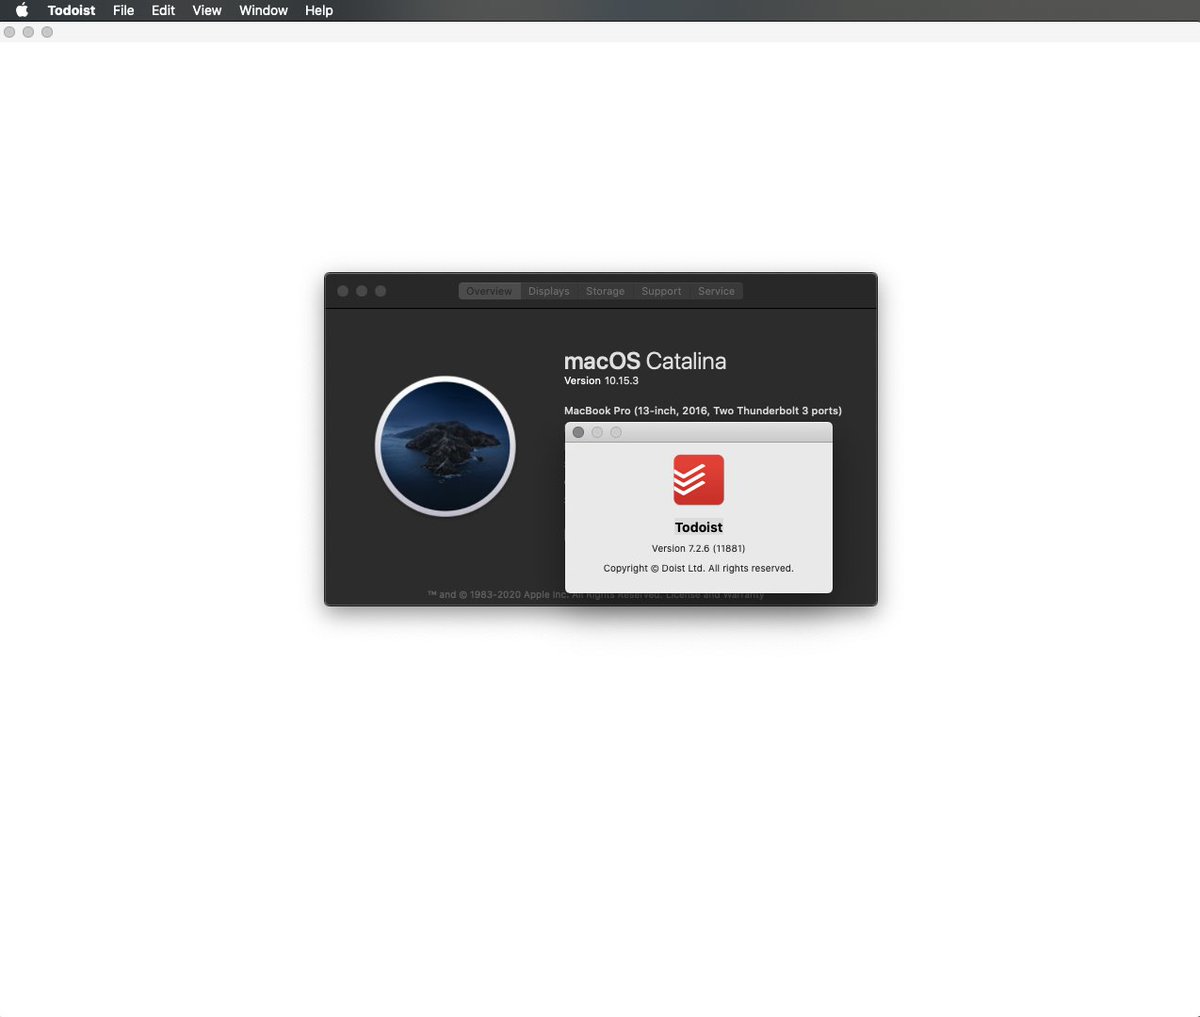Open the Edit menu
The image size is (1200, 1017).
point(163,10)
